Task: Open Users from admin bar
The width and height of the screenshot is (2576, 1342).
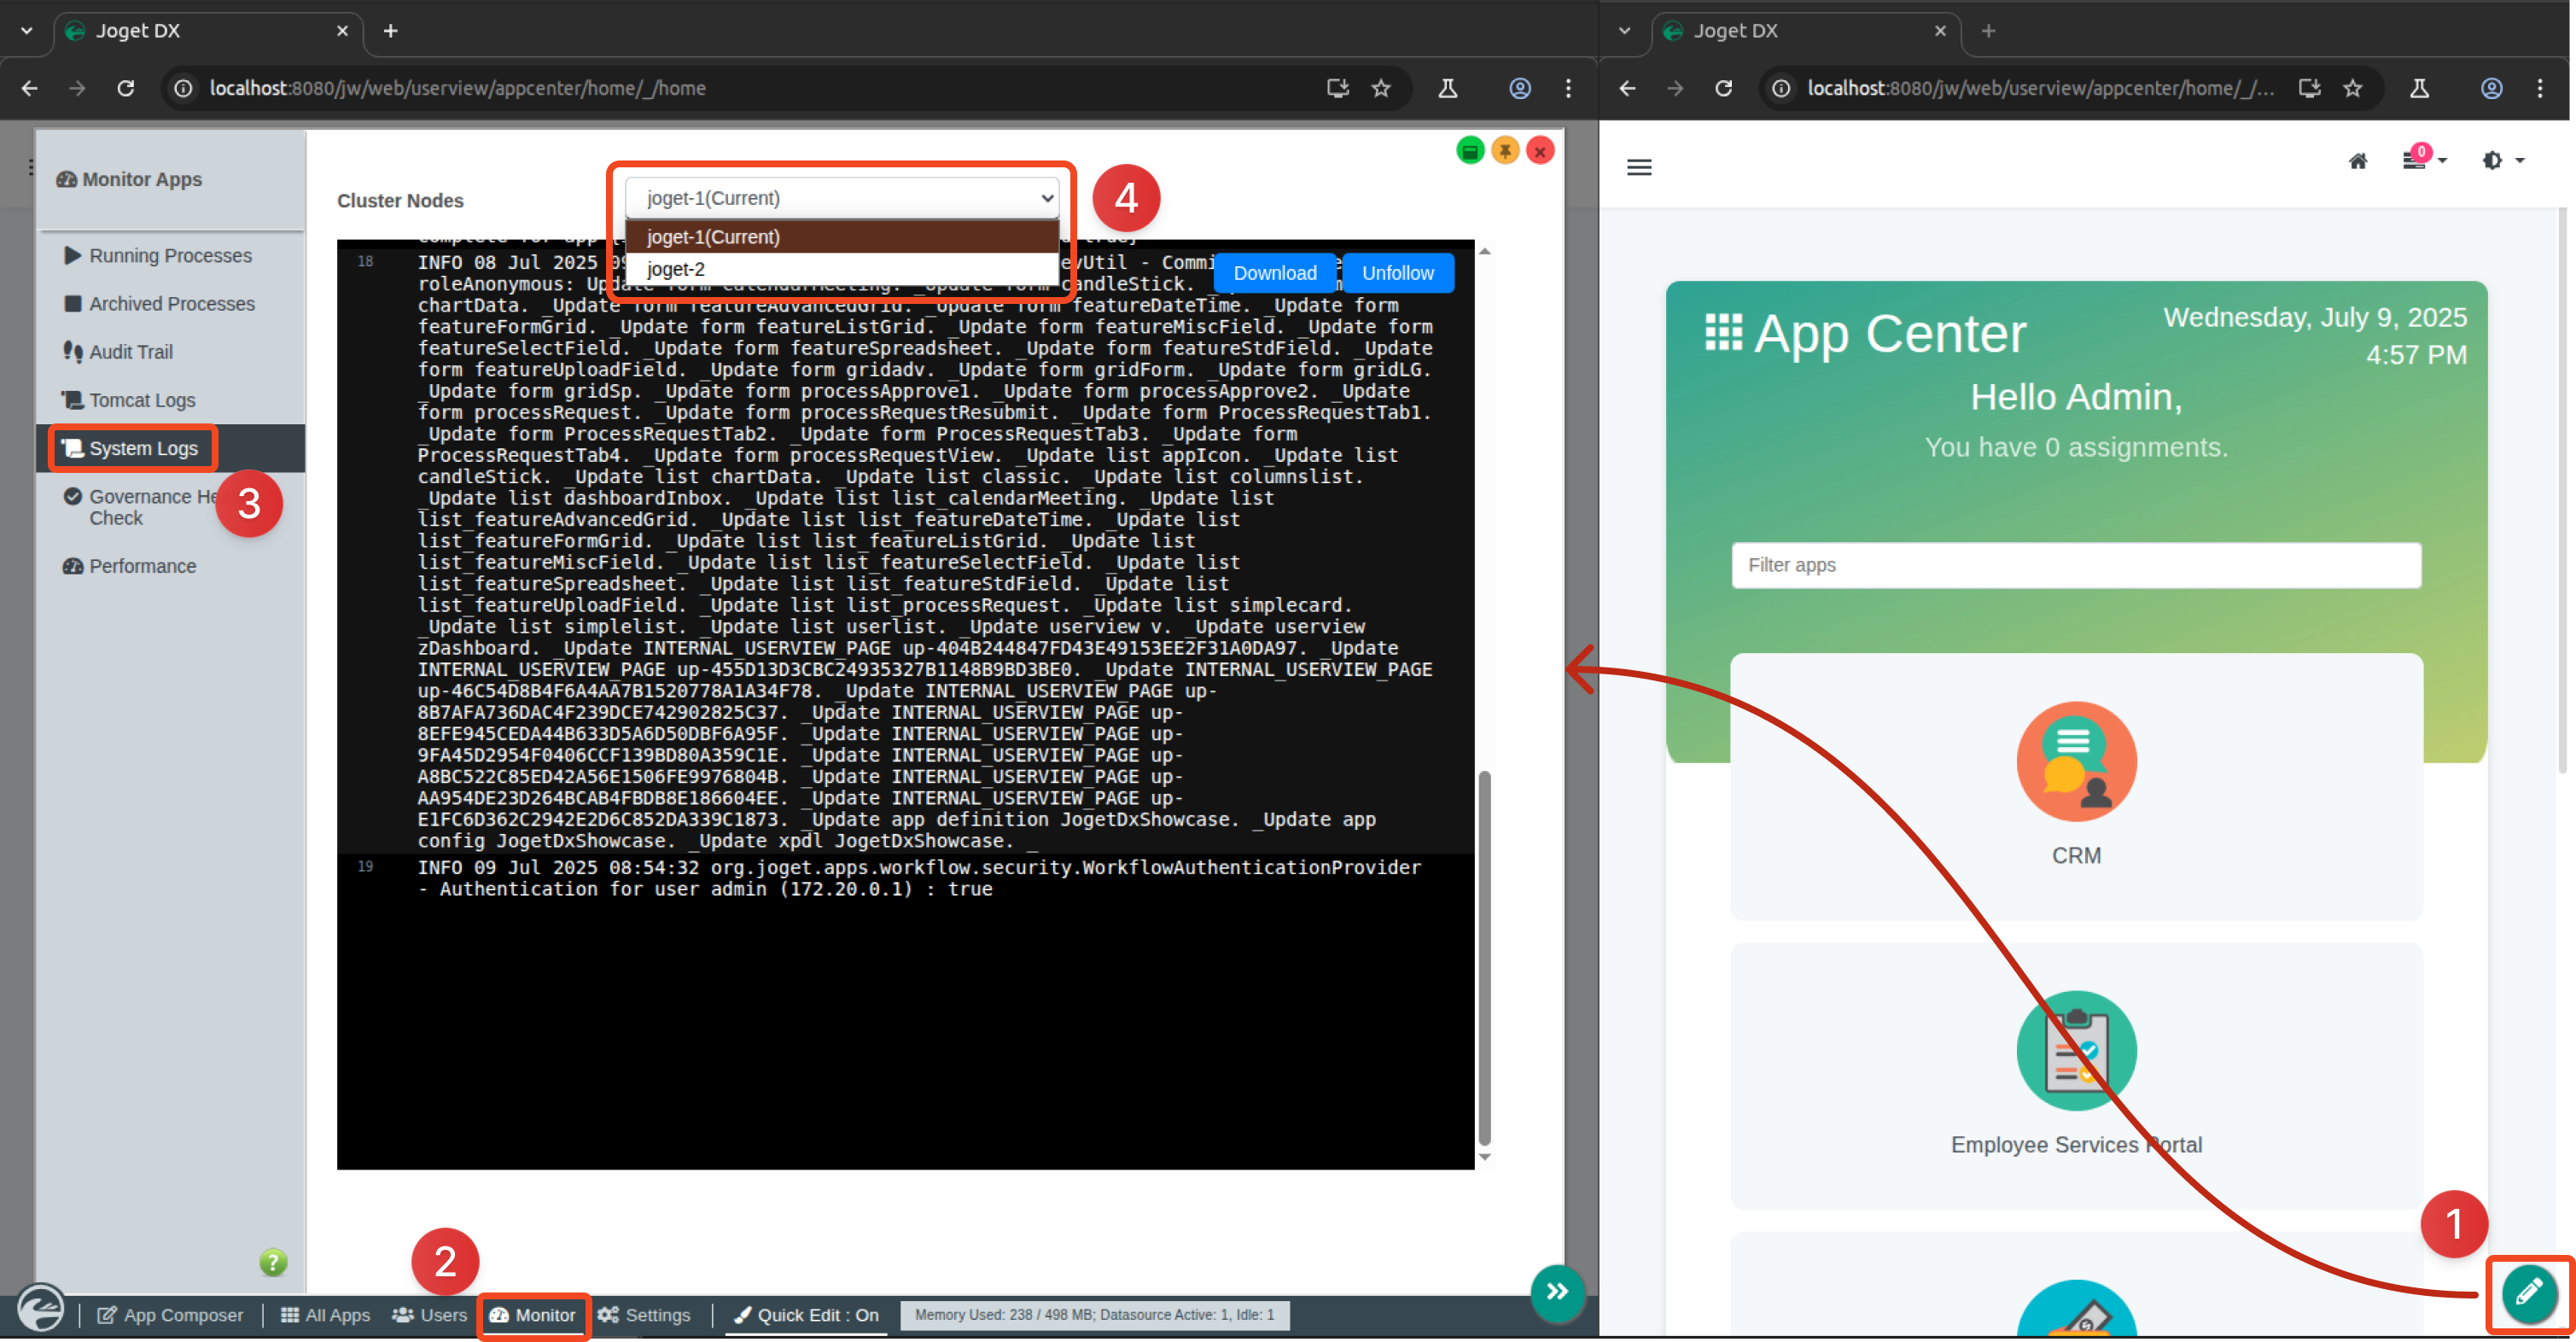Action: coord(430,1315)
